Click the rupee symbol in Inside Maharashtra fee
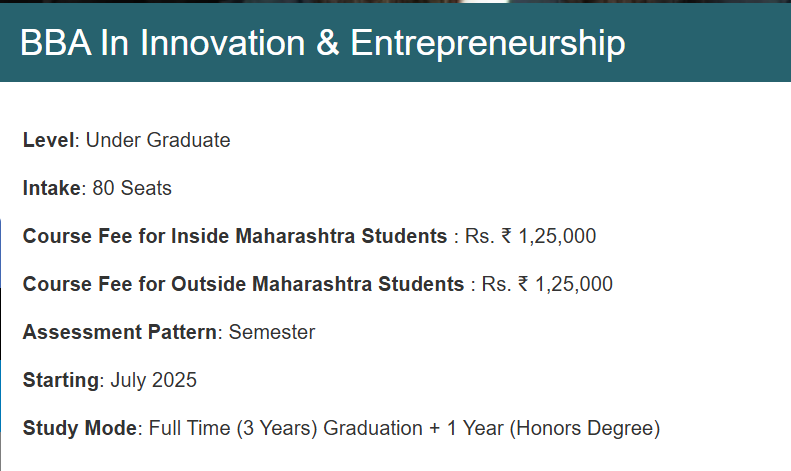This screenshot has height=471, width=791. [x=506, y=236]
